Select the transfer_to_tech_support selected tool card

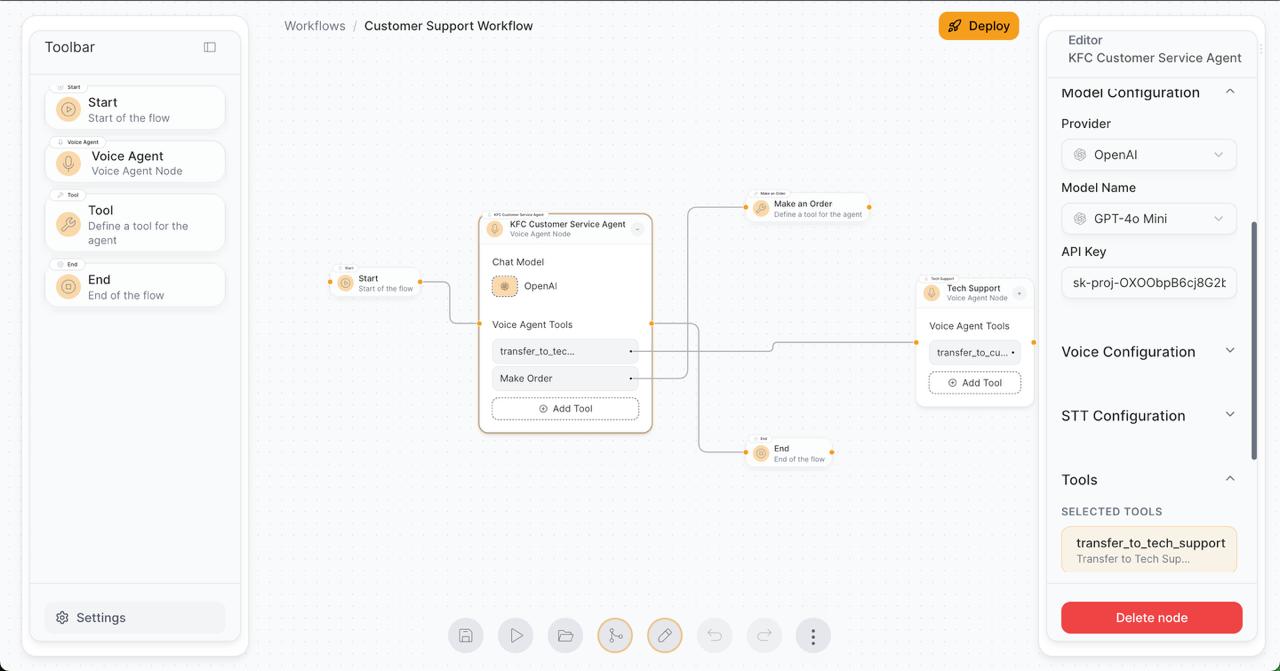tap(1149, 550)
